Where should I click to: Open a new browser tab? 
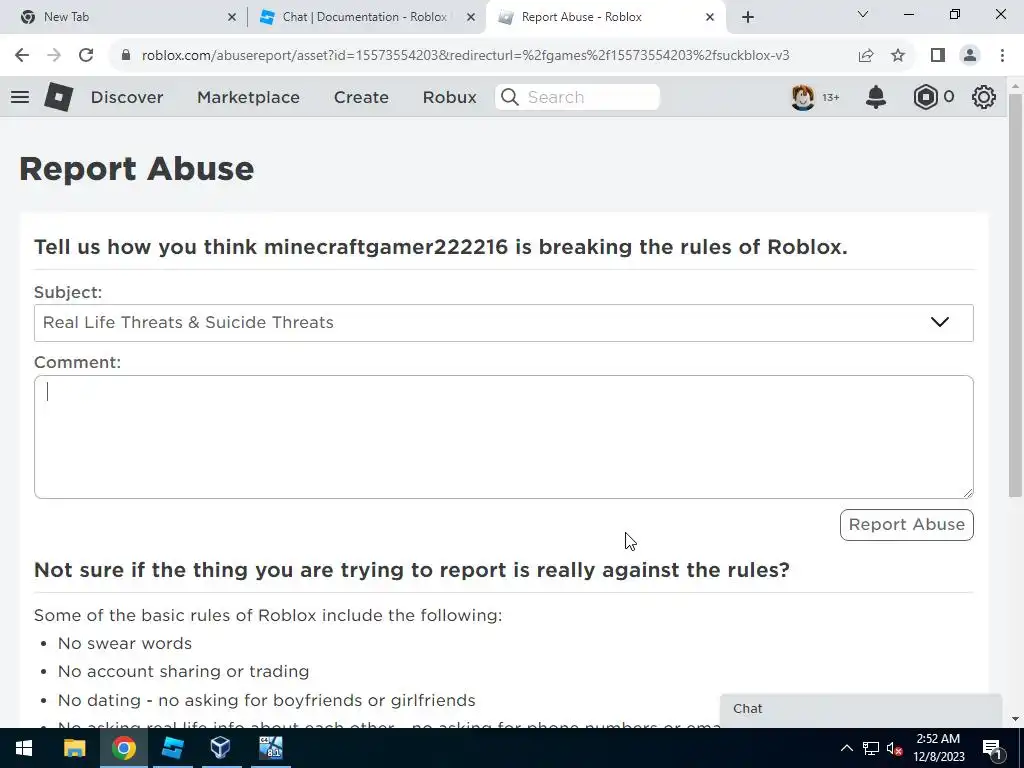[x=748, y=18]
